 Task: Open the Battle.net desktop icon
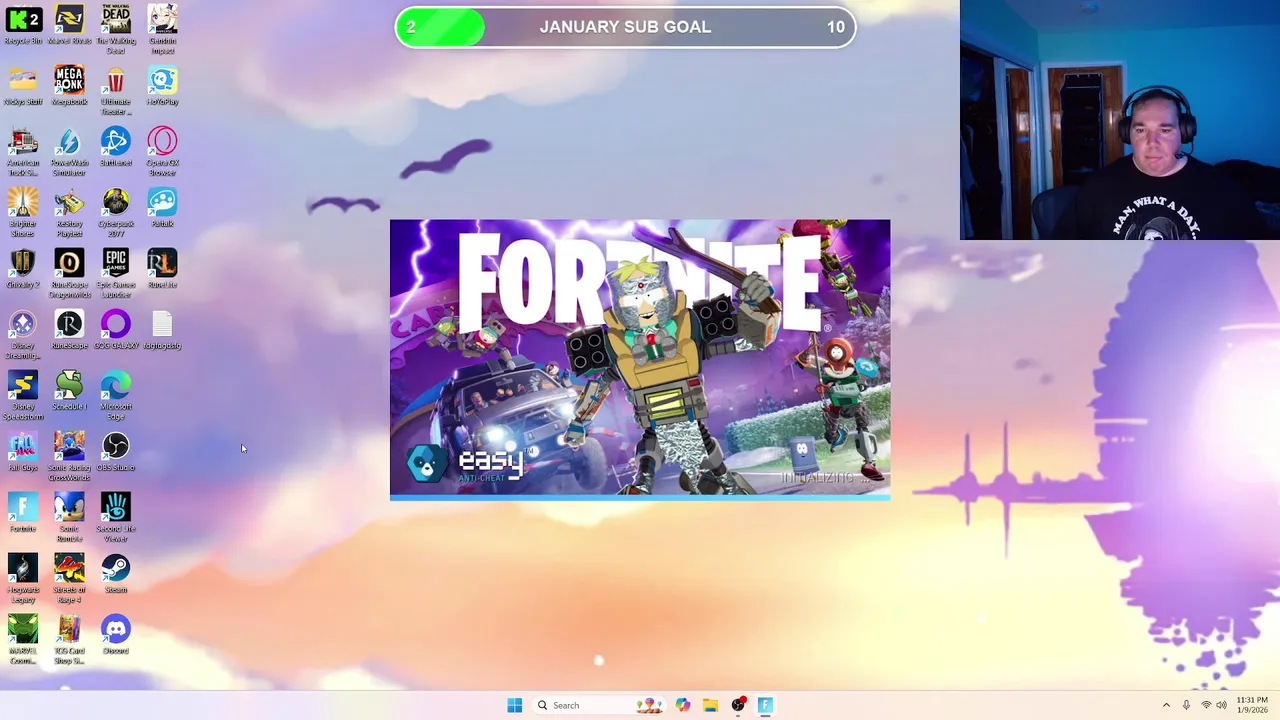point(116,148)
